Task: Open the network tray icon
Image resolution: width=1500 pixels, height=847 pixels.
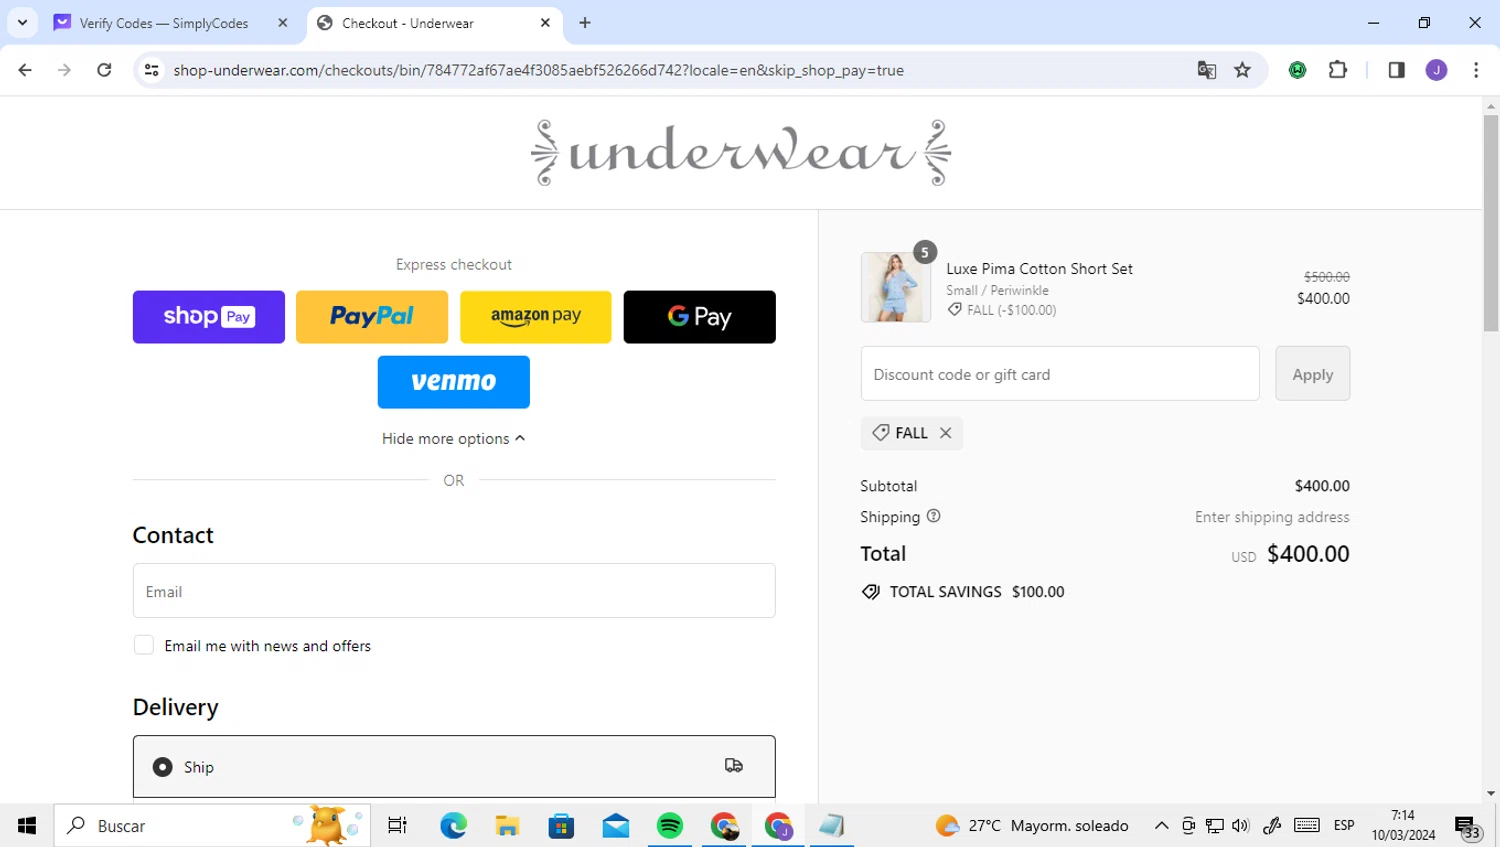Action: (1215, 825)
